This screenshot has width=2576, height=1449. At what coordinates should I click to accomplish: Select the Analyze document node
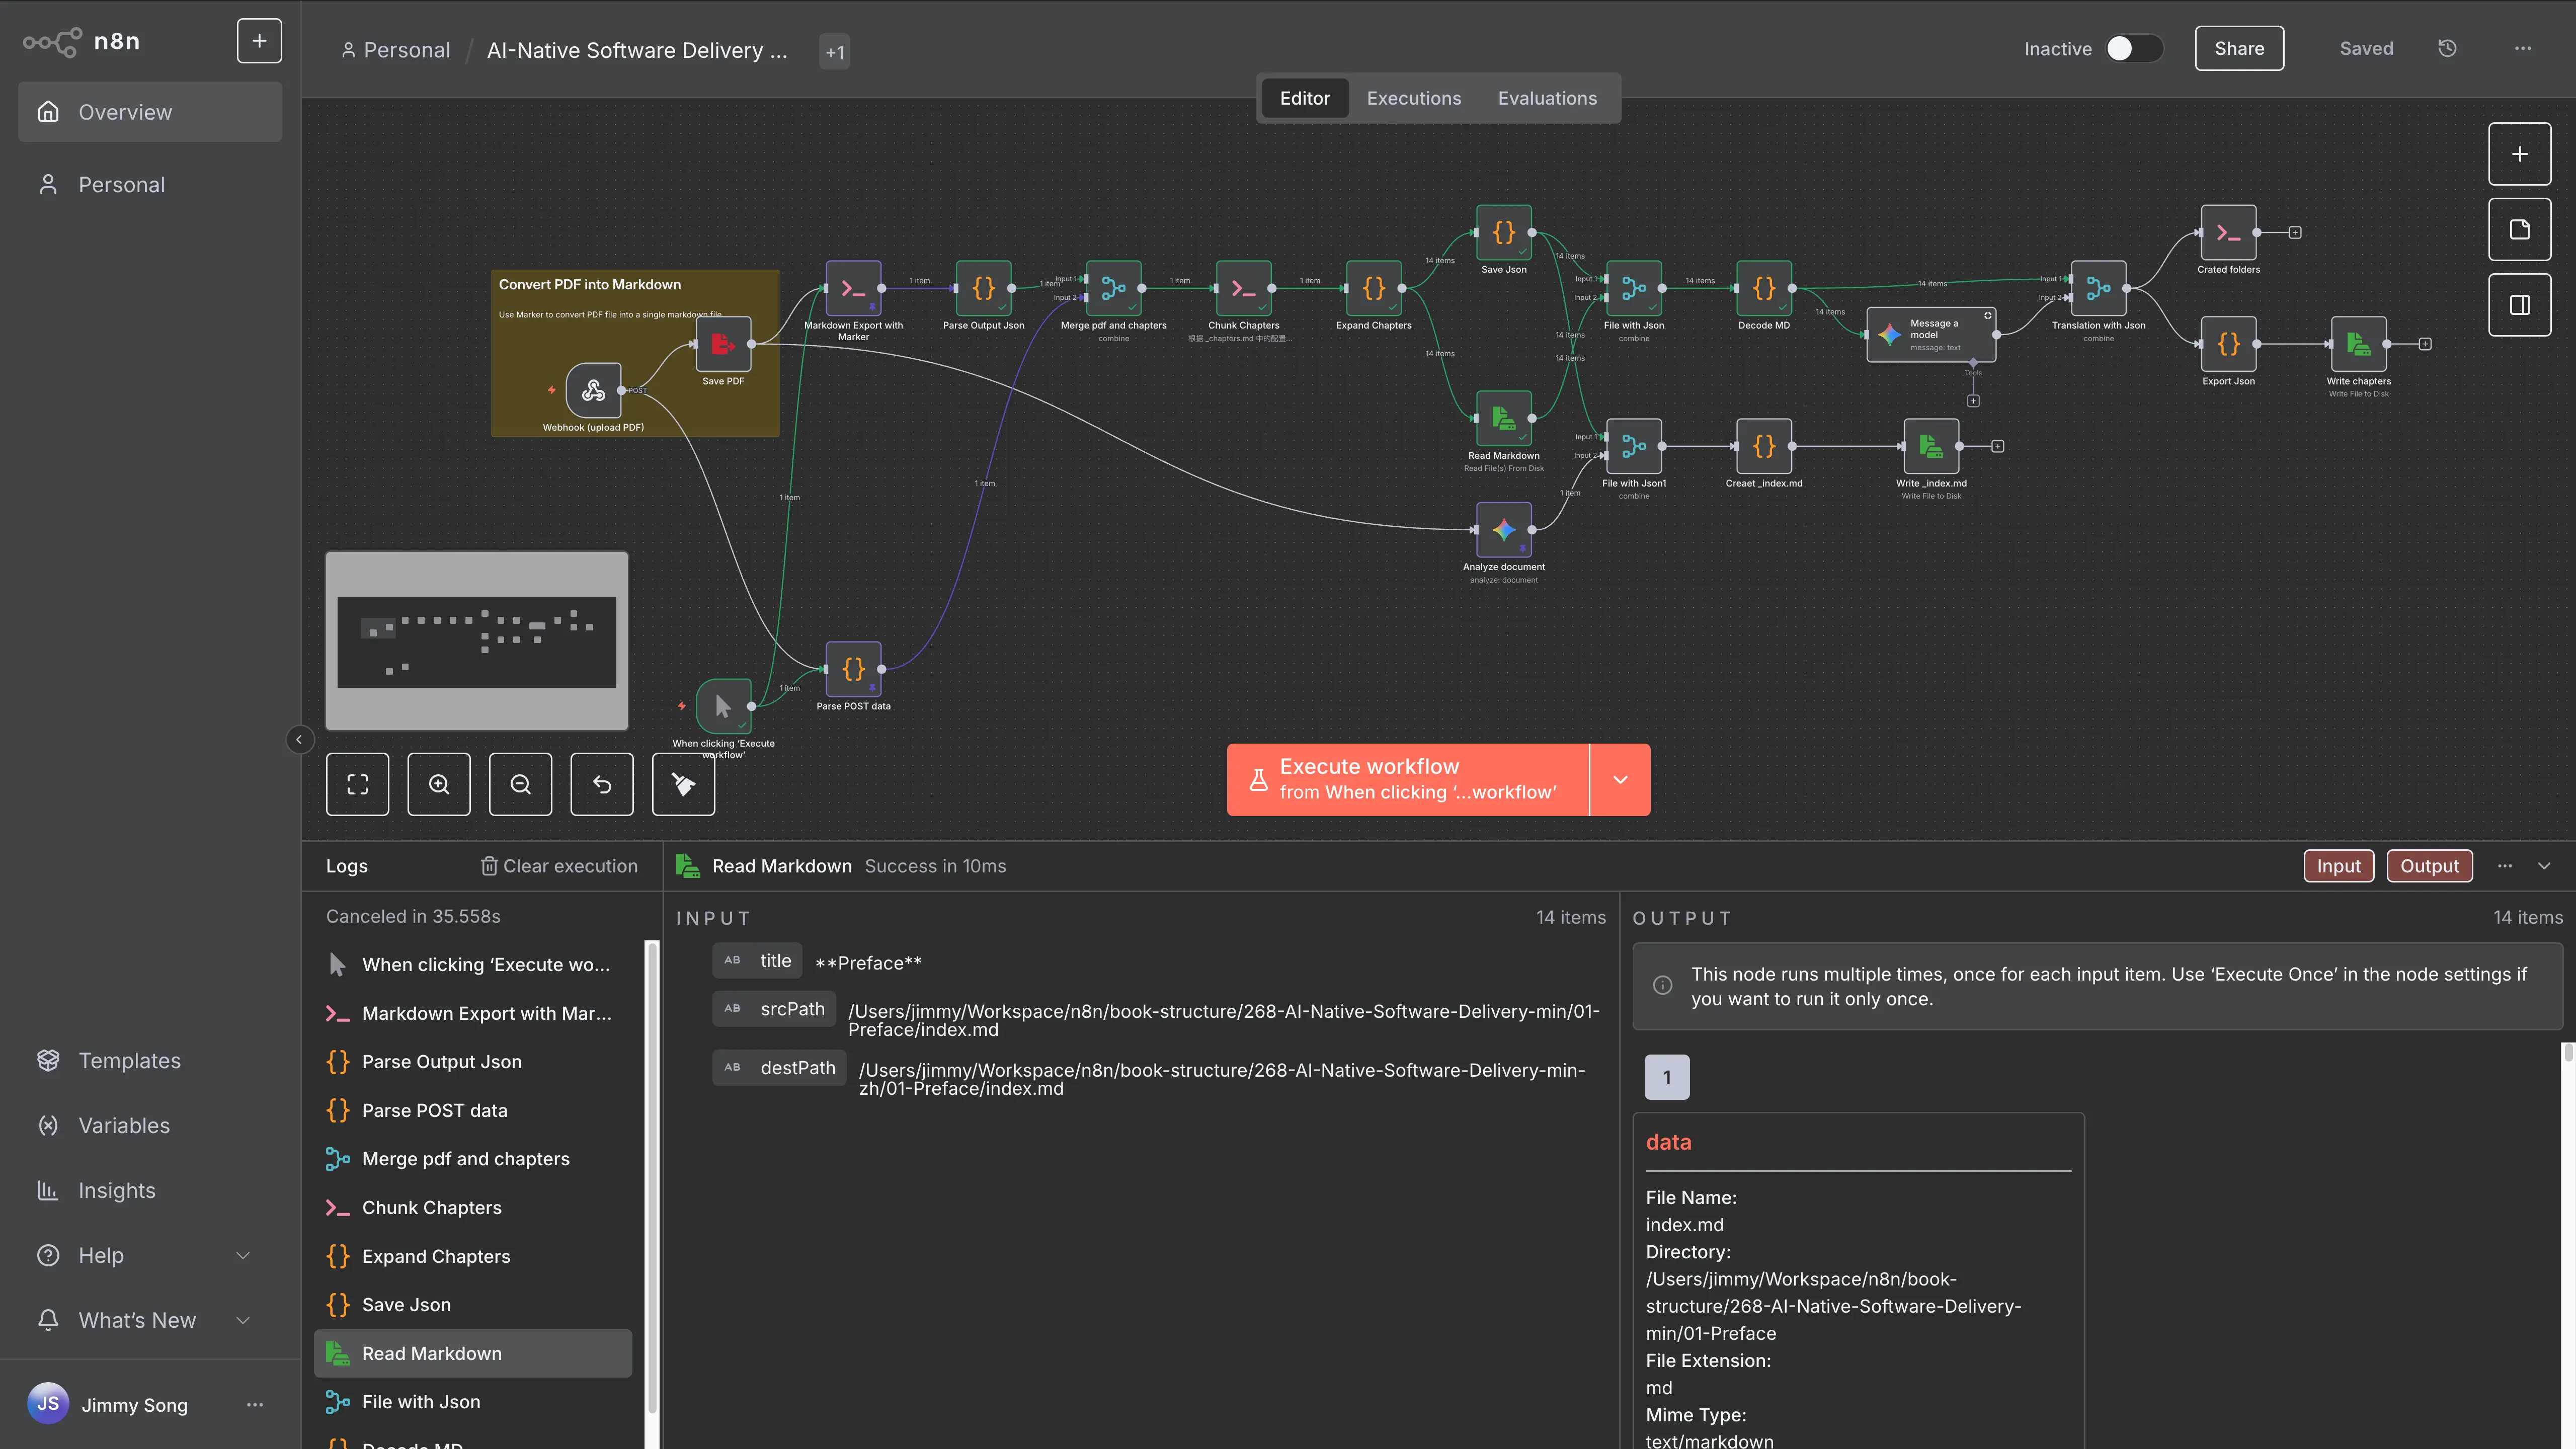[1503, 530]
